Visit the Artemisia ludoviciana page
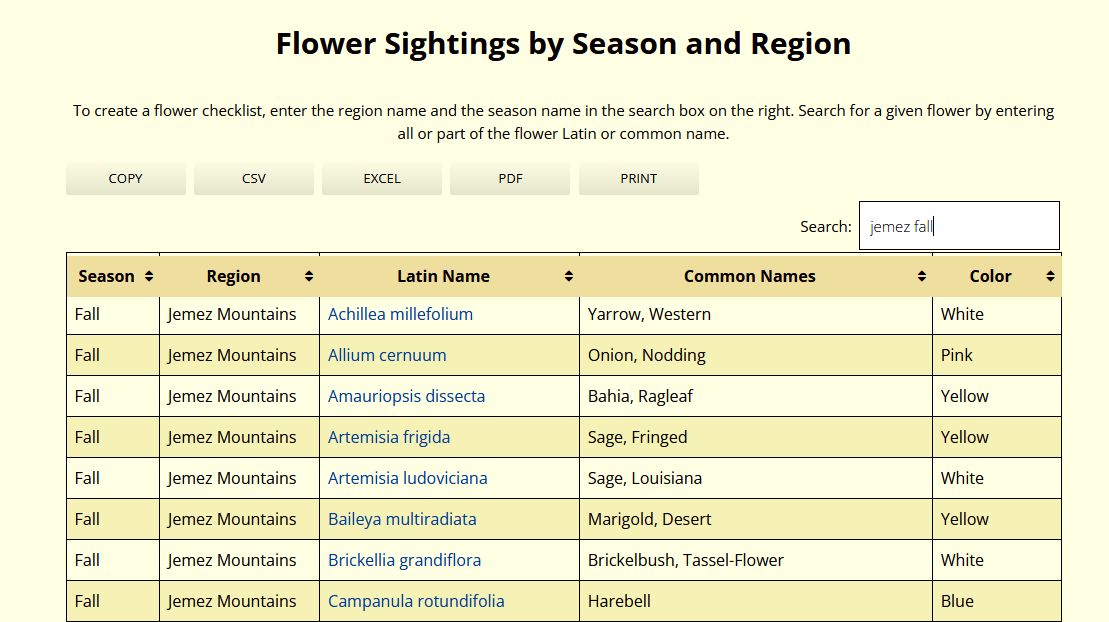The width and height of the screenshot is (1109, 622). 407,478
